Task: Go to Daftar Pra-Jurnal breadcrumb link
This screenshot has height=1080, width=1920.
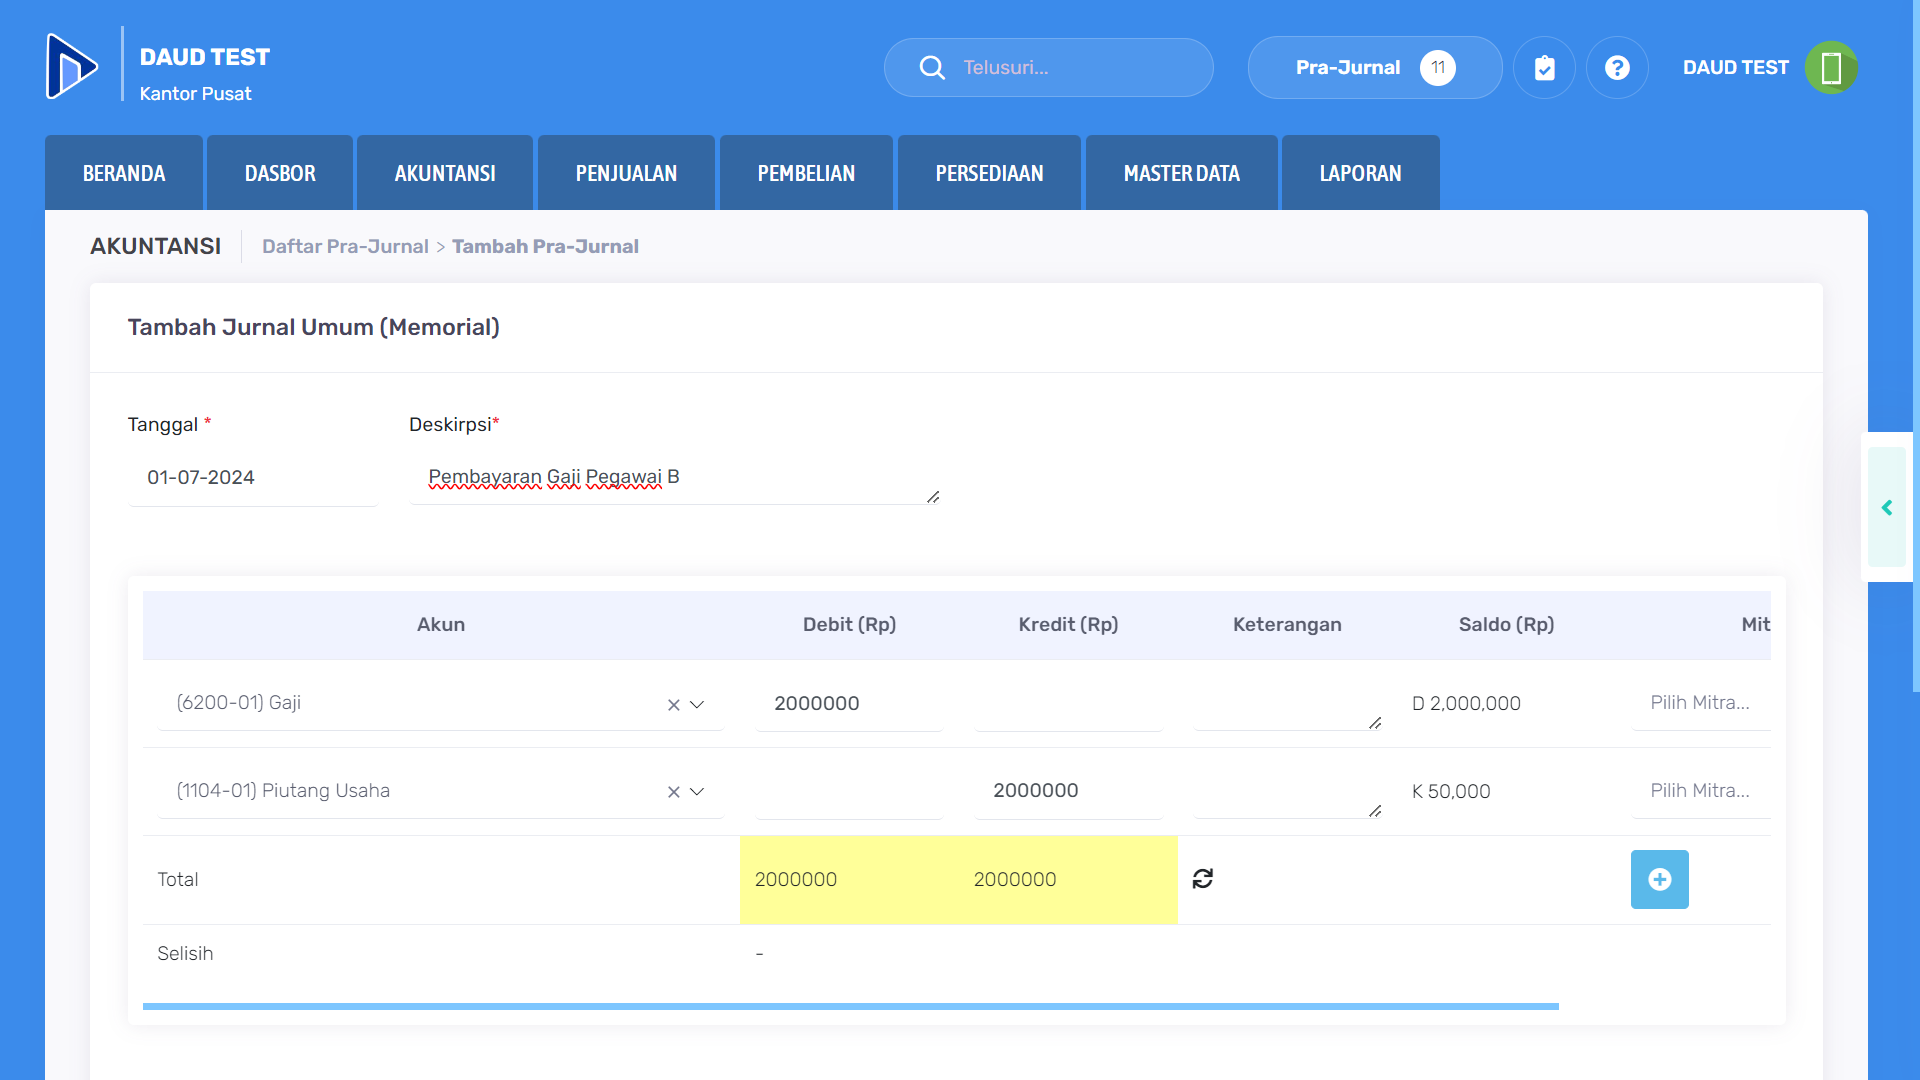Action: (345, 246)
